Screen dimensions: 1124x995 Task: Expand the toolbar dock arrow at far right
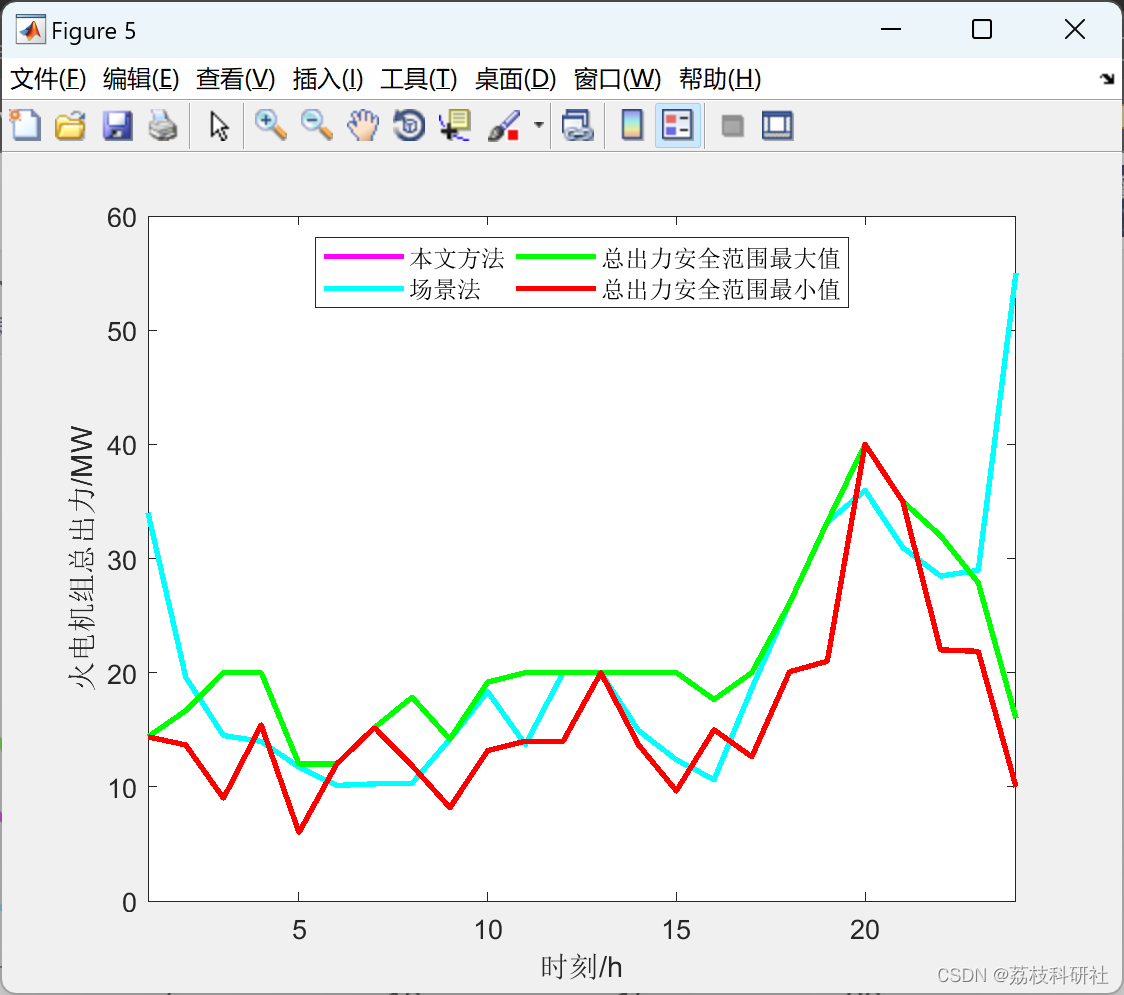(1106, 79)
